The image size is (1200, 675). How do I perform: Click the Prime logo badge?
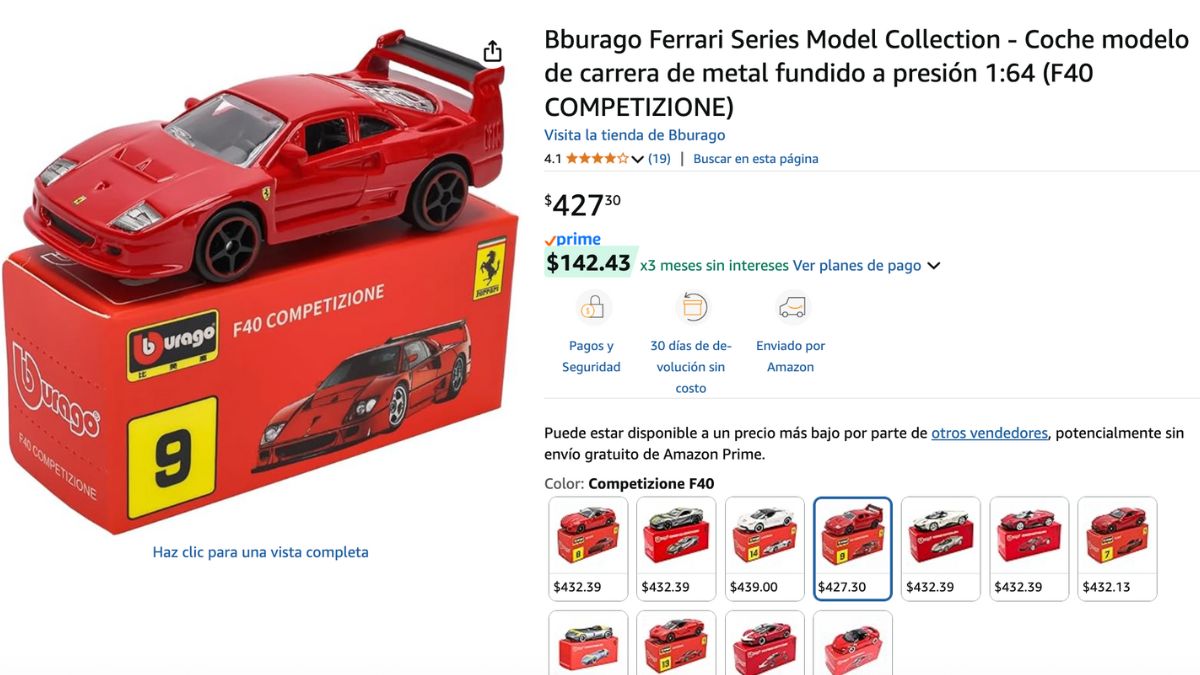(572, 239)
